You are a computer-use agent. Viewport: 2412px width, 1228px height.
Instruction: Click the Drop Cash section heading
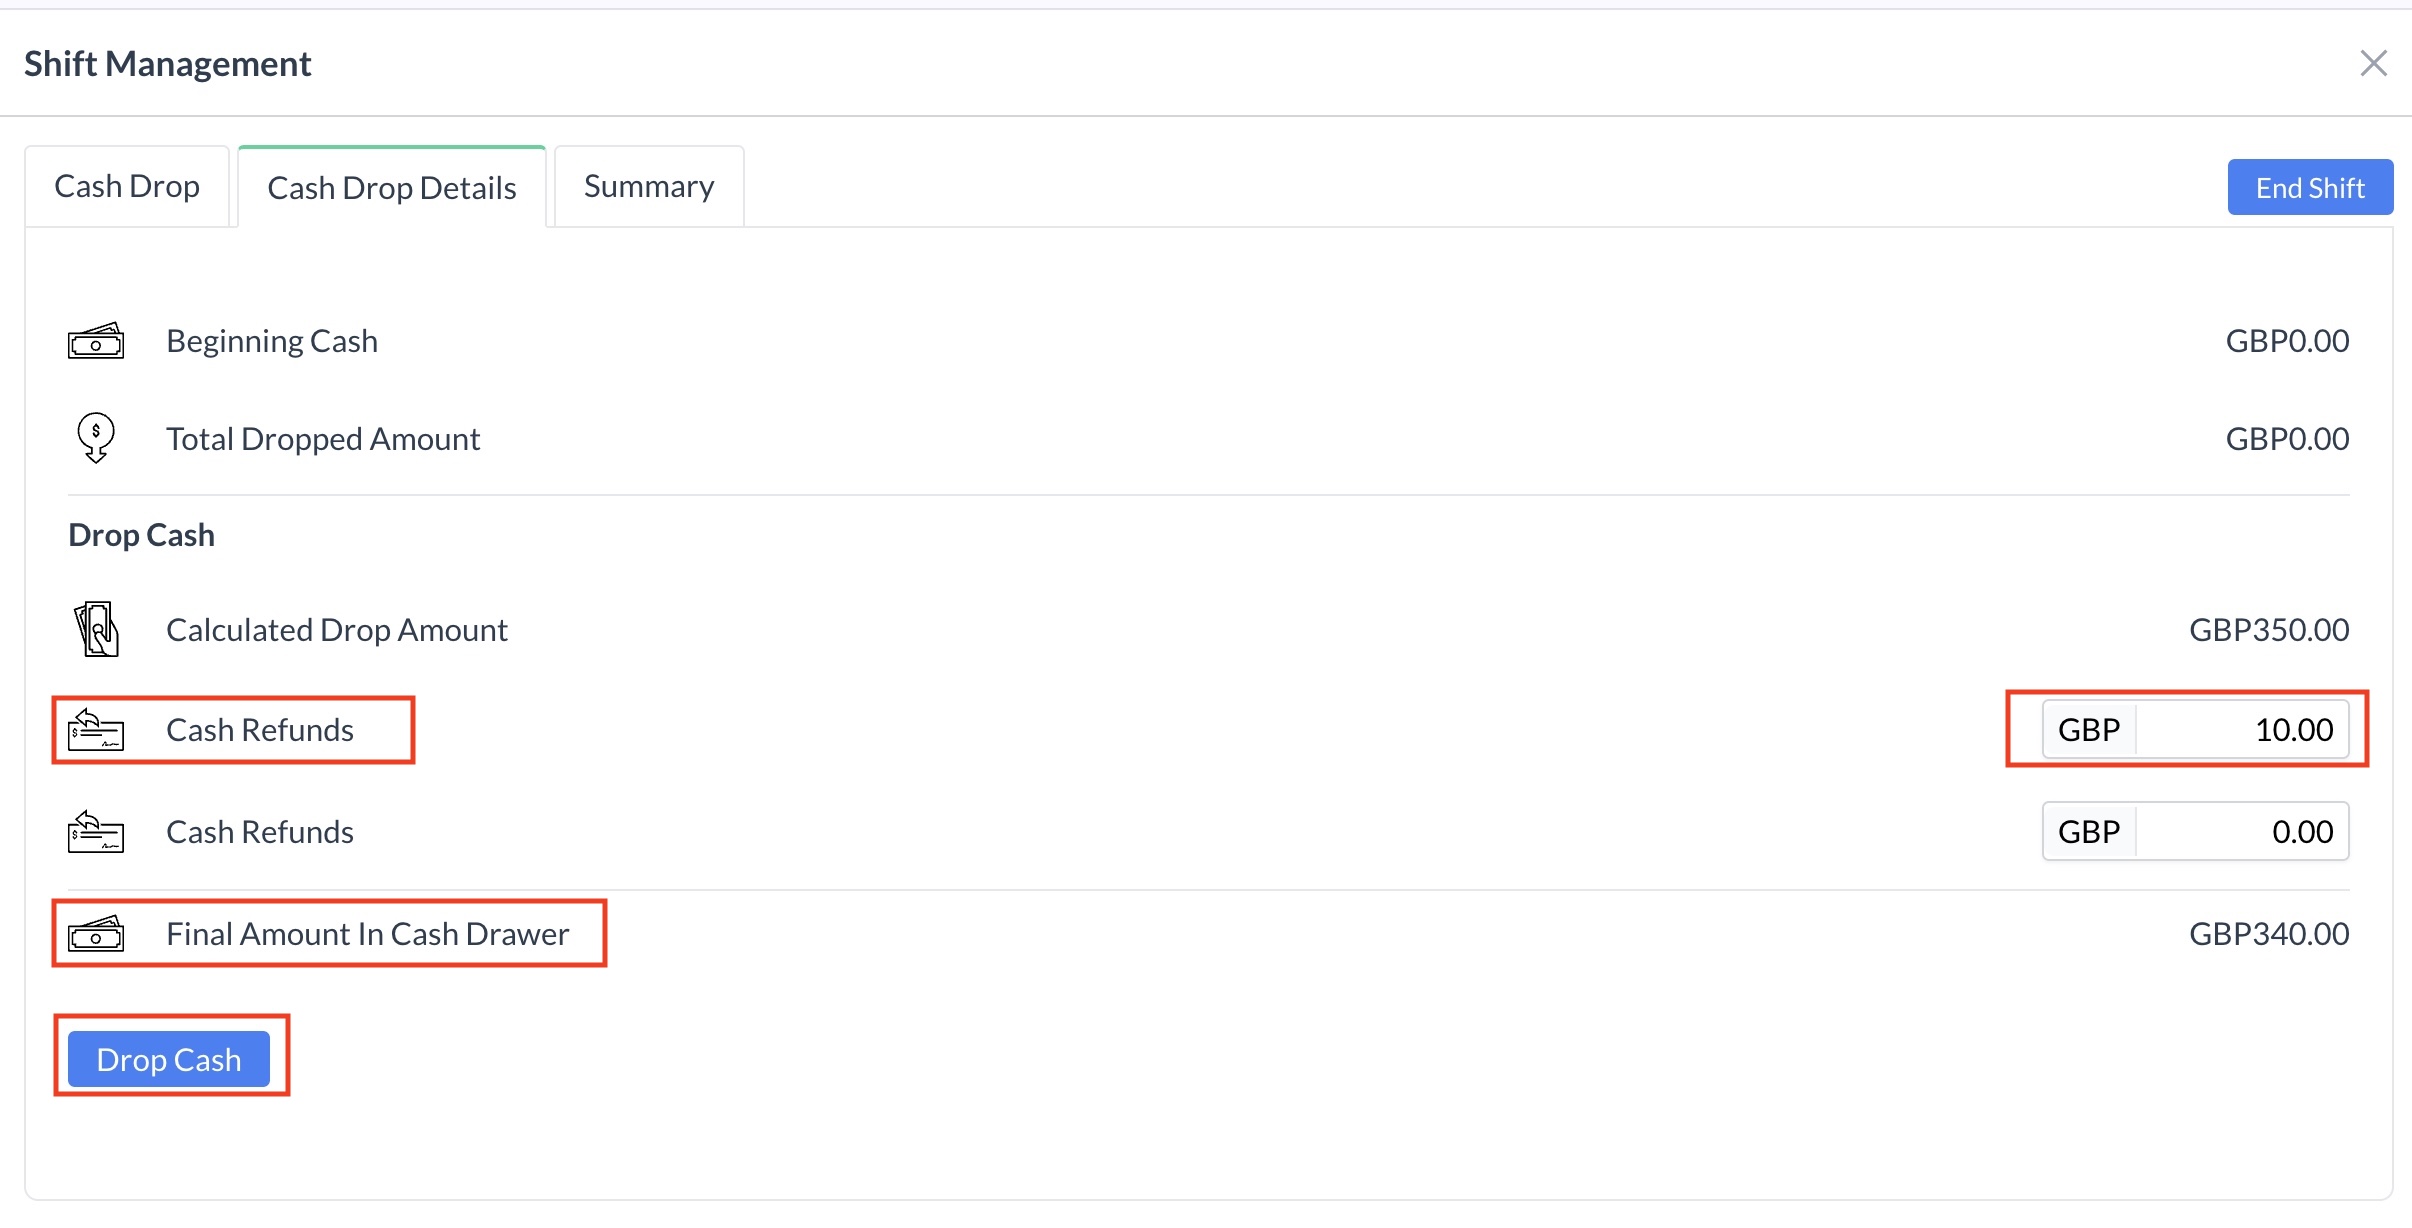[142, 535]
